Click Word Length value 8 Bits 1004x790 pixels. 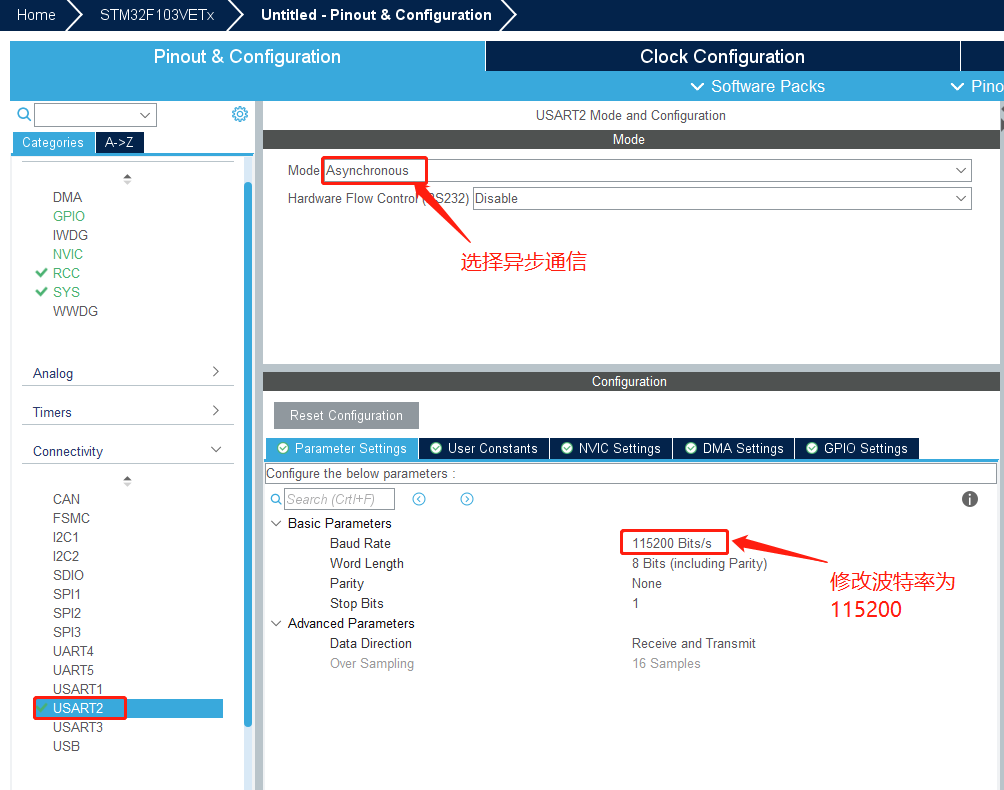coord(699,563)
